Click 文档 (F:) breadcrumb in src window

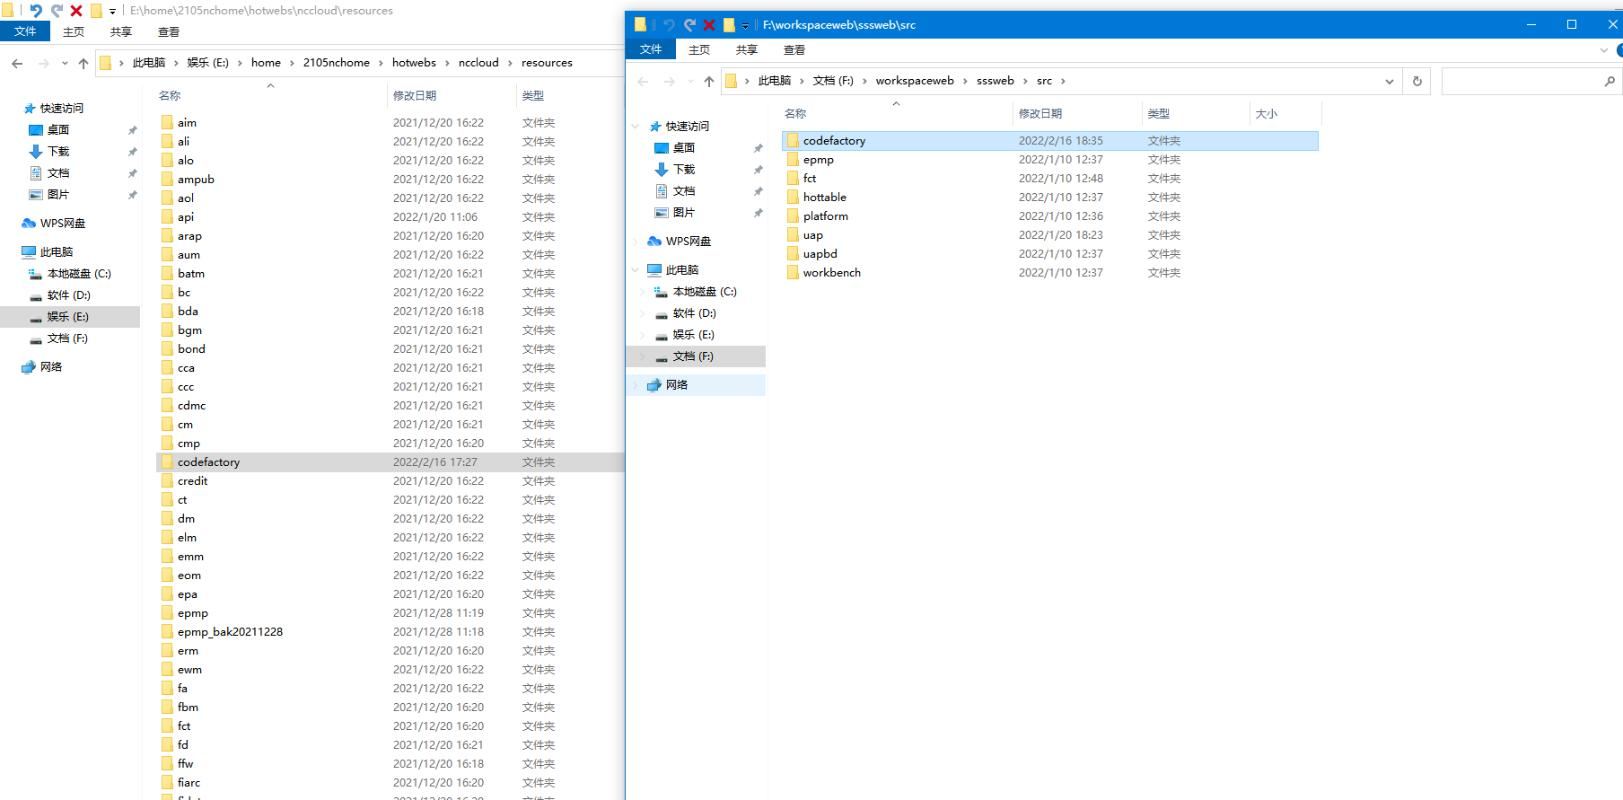pyautogui.click(x=833, y=81)
